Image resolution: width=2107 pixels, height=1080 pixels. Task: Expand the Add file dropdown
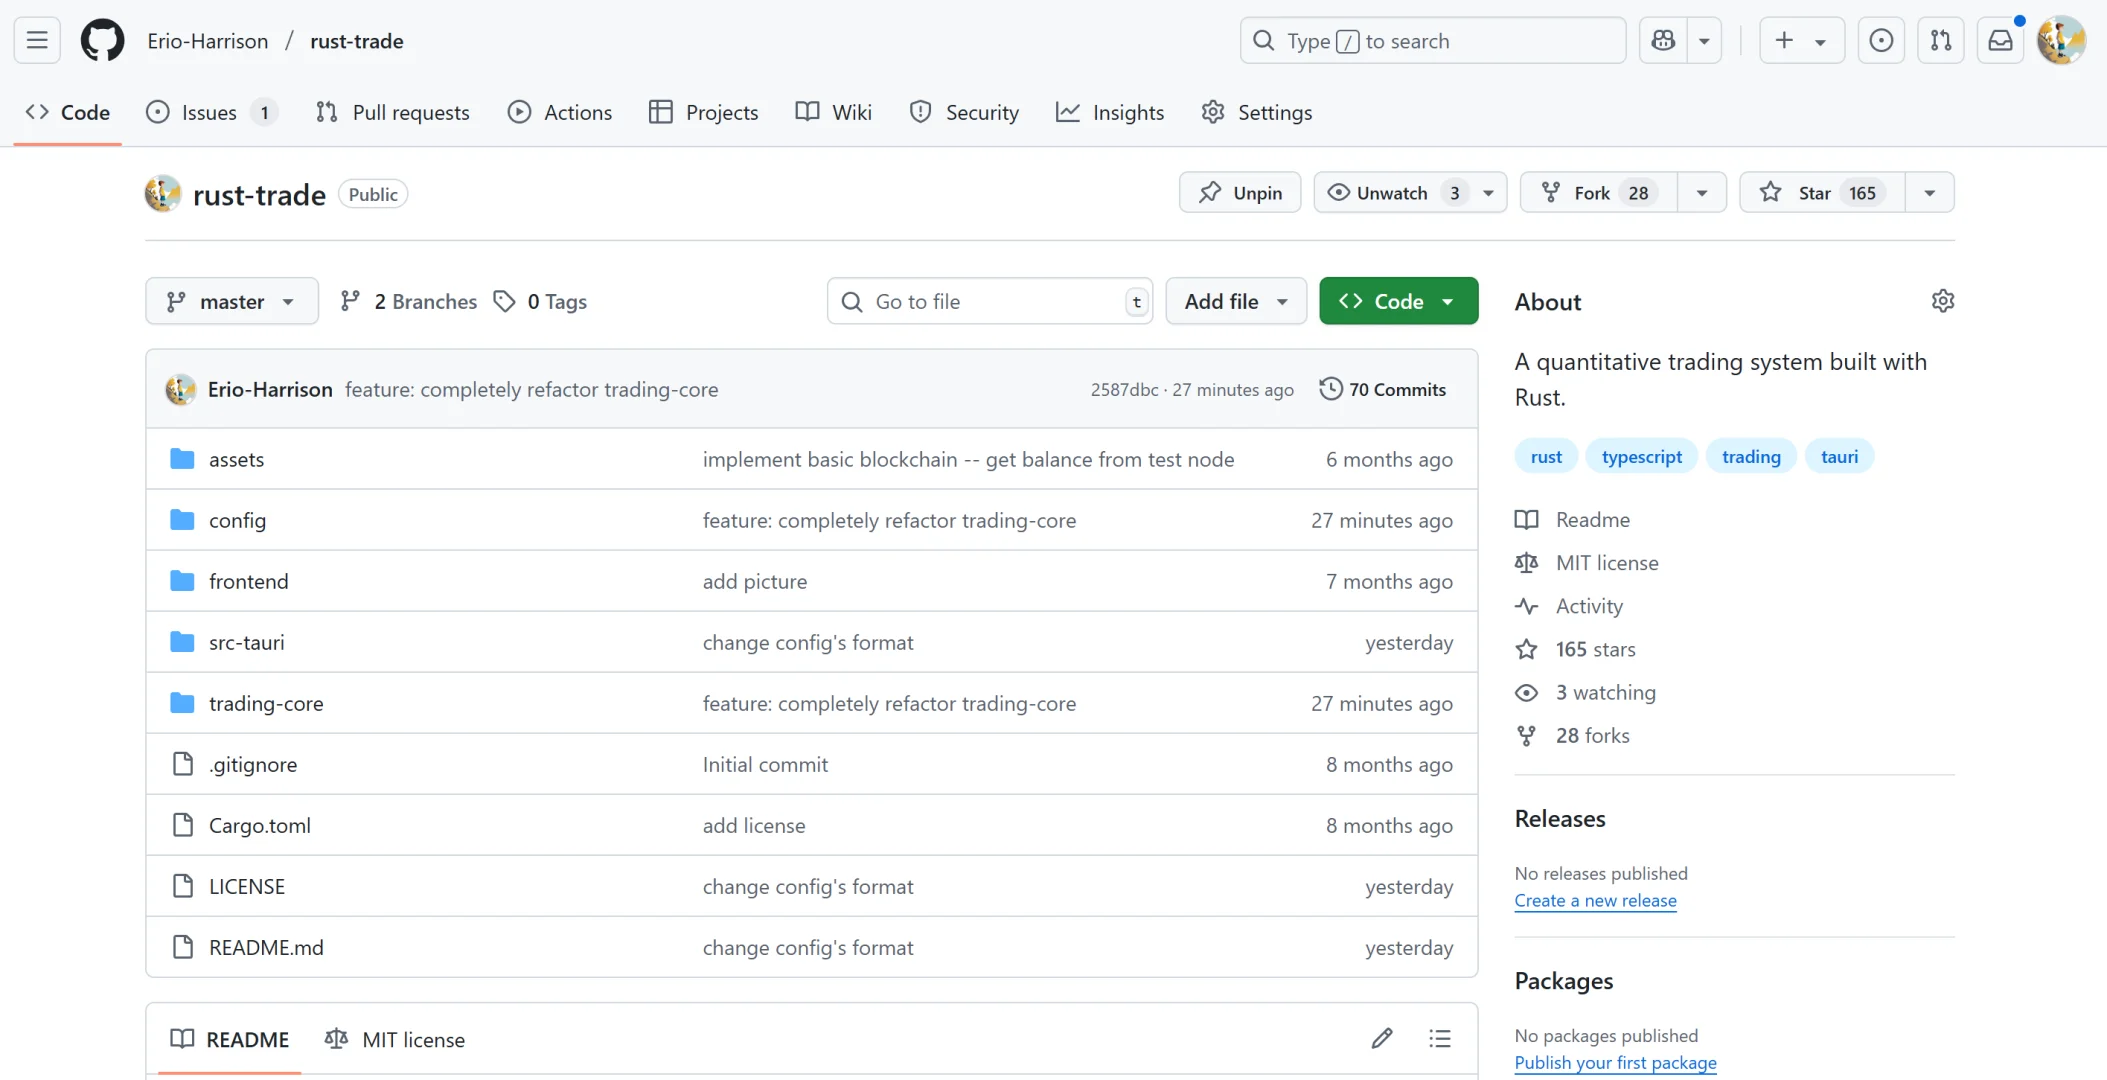(1235, 301)
